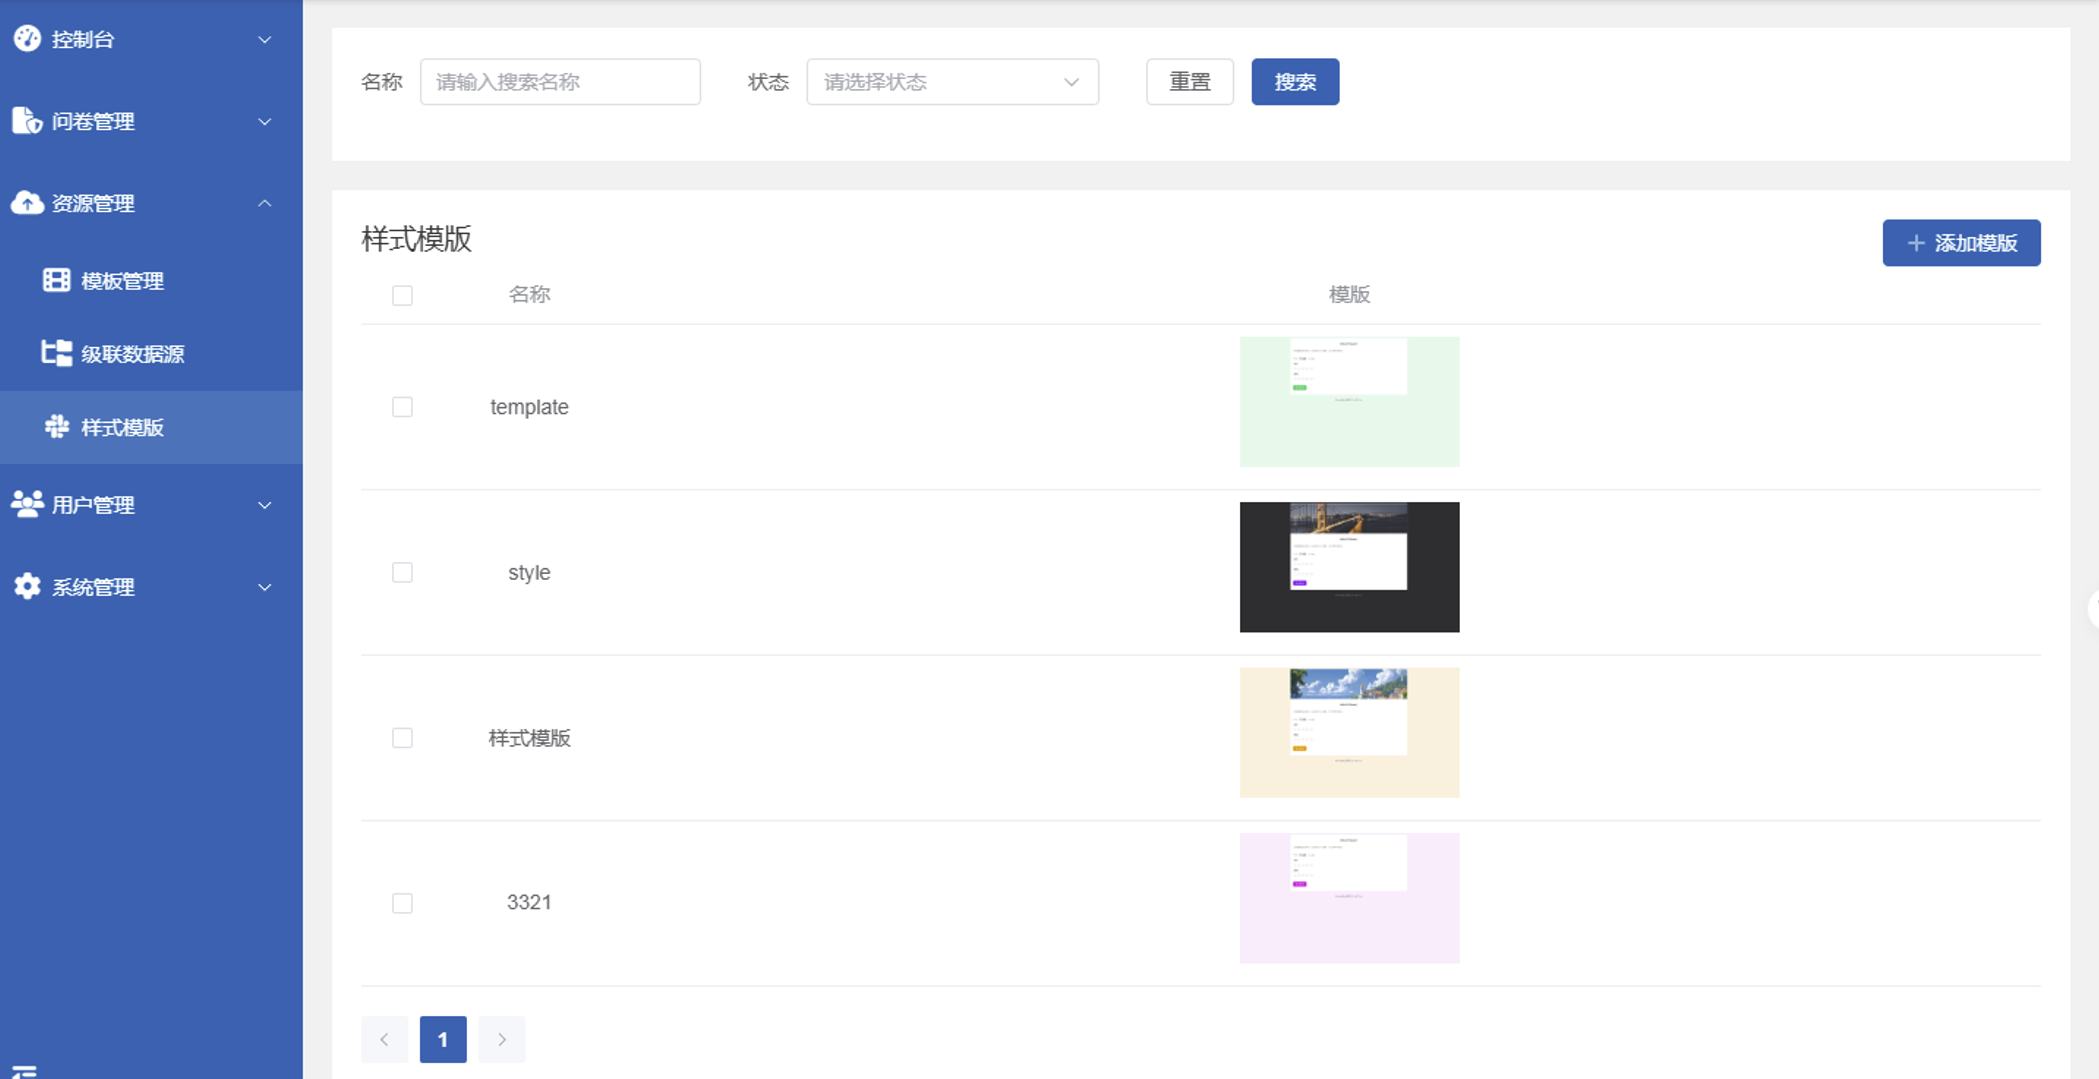Go to the previous page arrow

click(x=385, y=1040)
